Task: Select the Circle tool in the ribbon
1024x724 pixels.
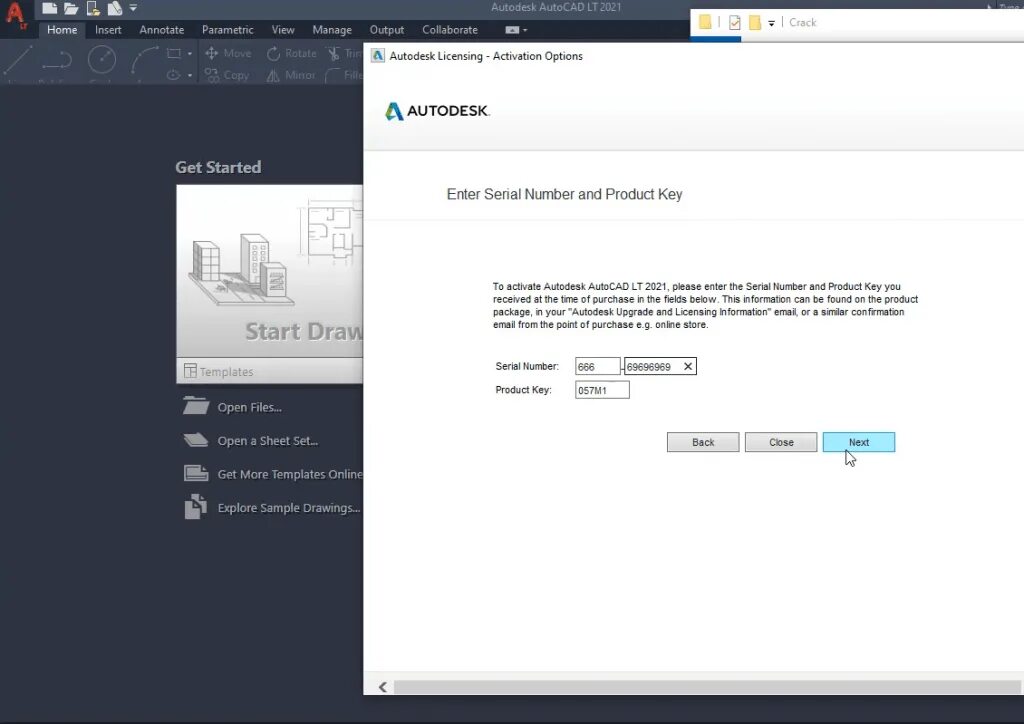Action: [x=102, y=60]
